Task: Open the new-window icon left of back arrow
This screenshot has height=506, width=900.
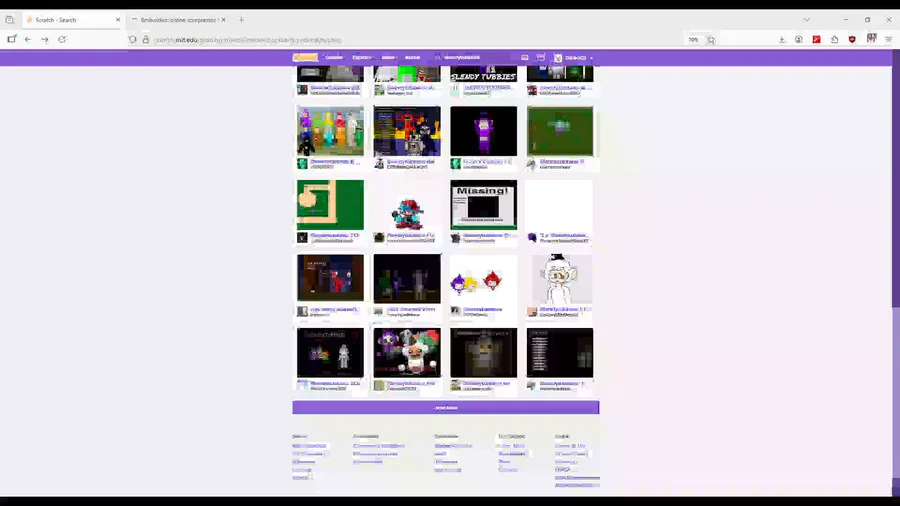Action: click(x=11, y=40)
